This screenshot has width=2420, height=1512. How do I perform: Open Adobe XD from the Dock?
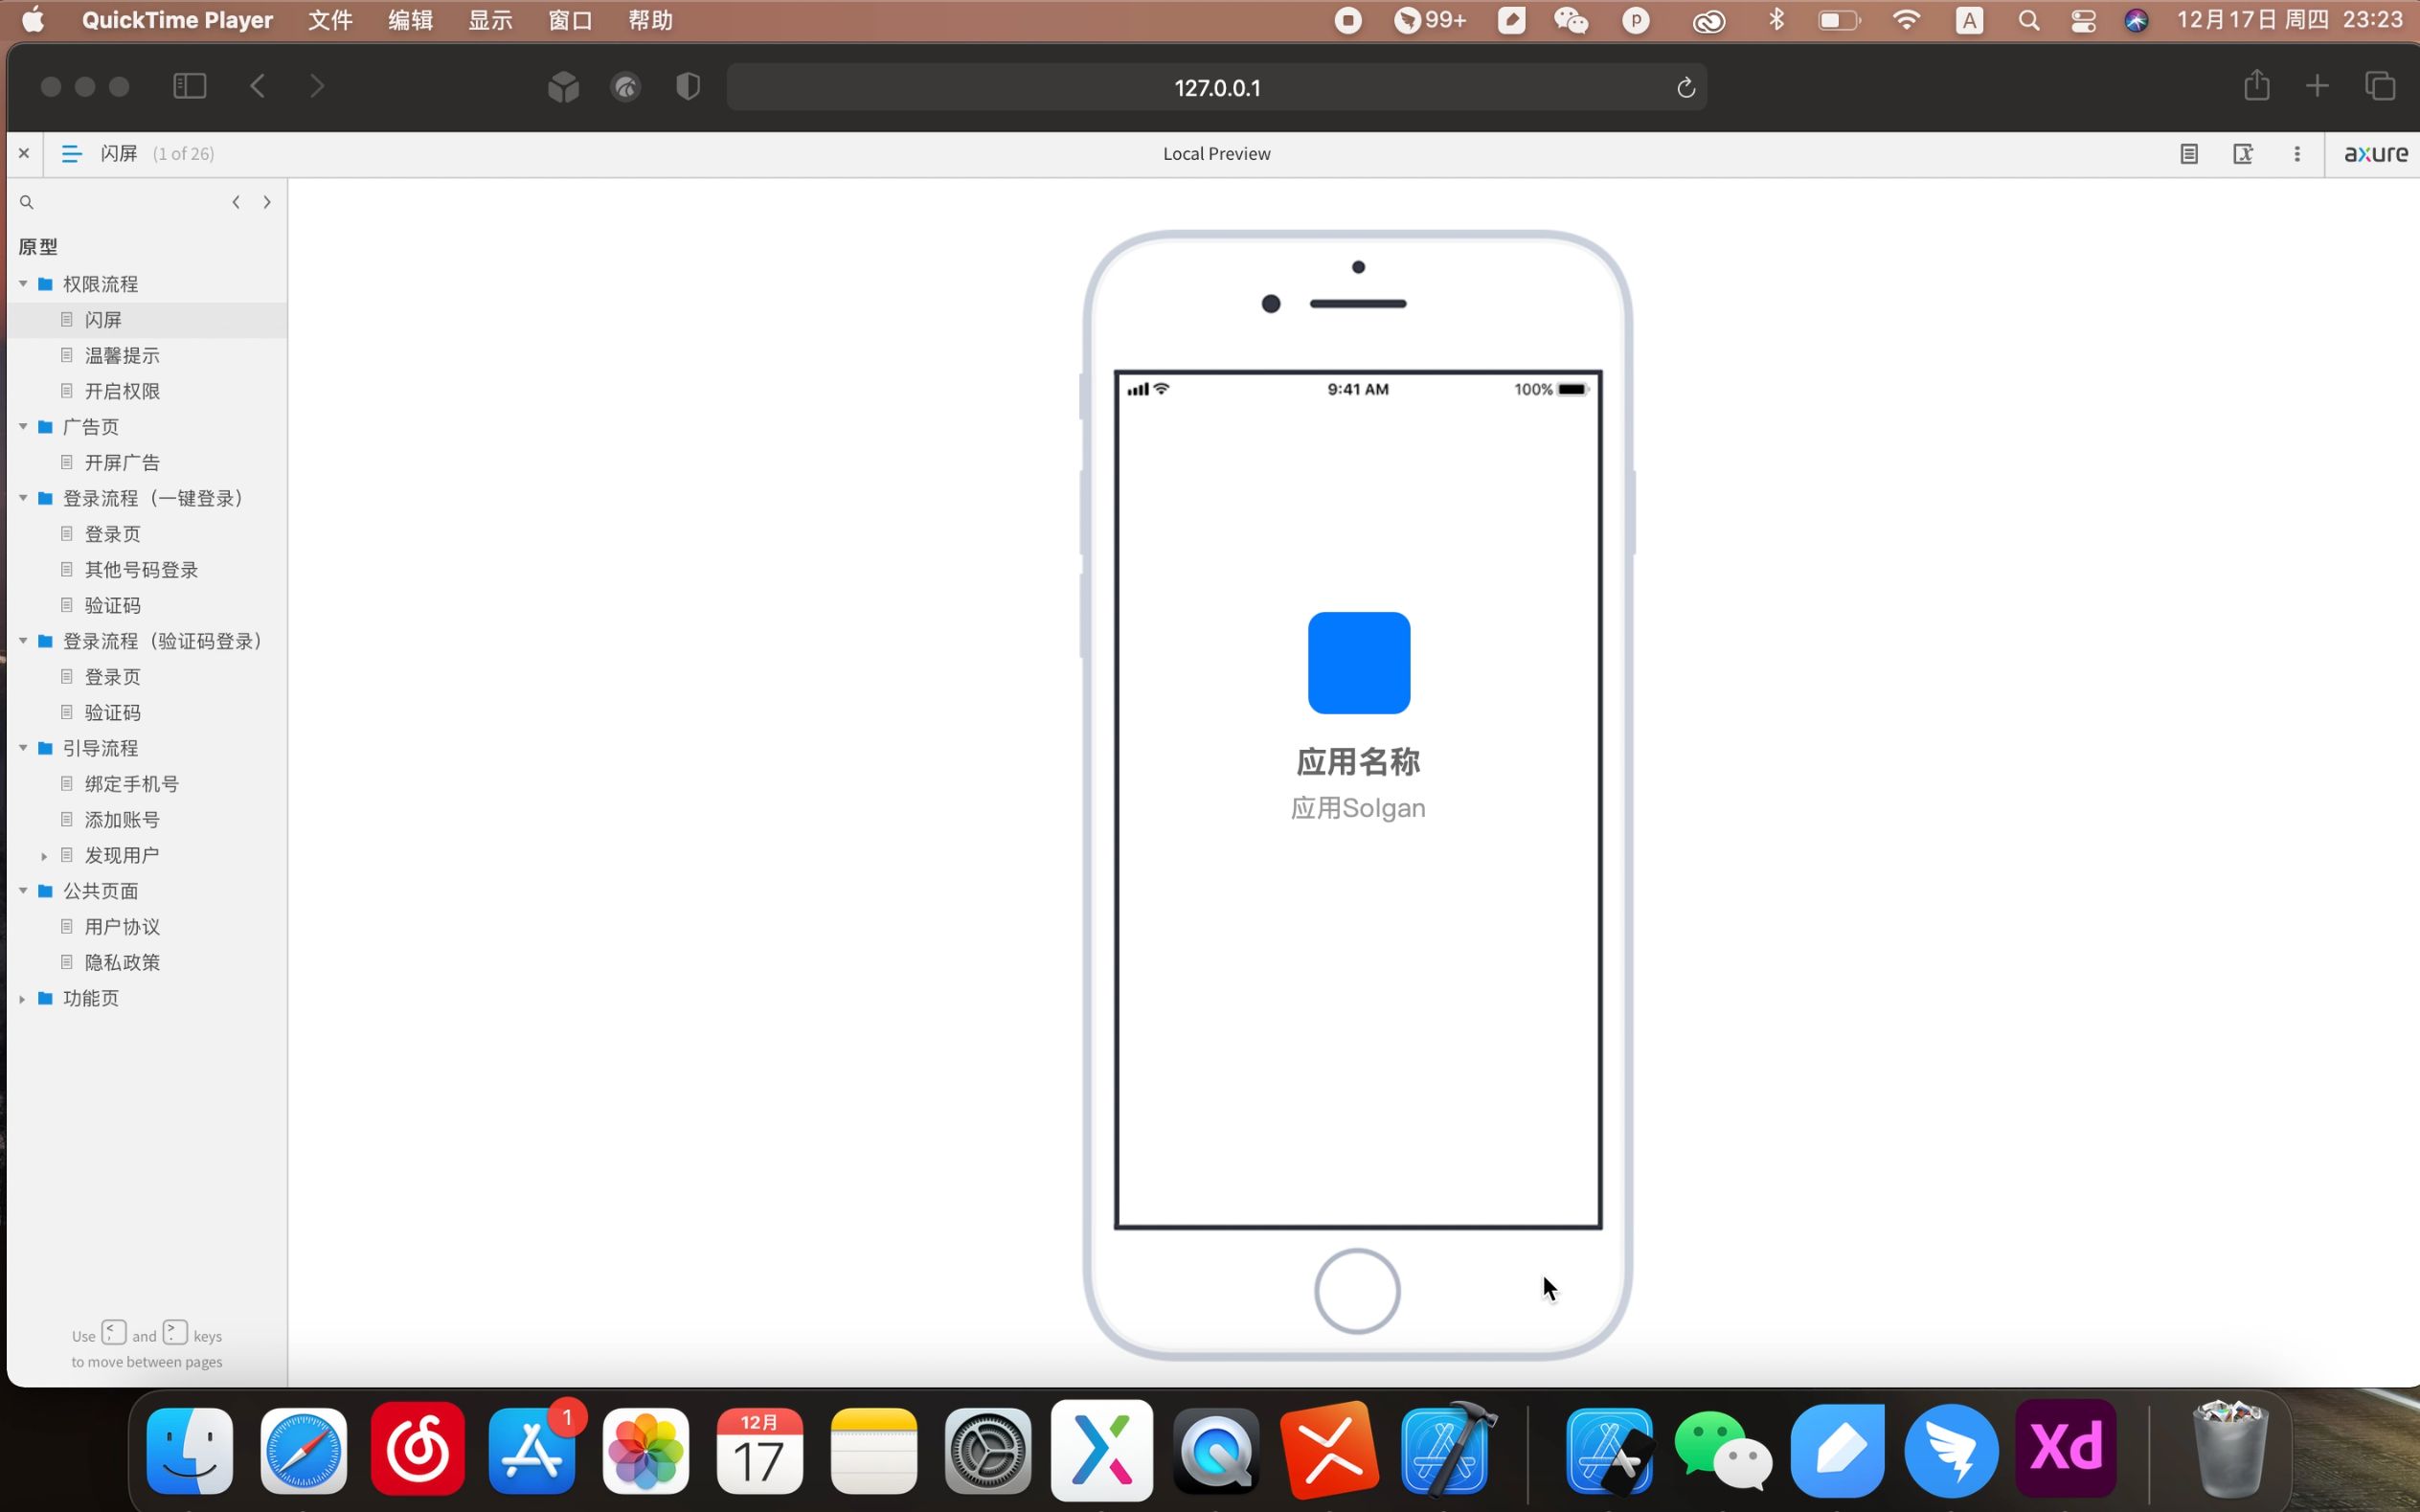[x=2066, y=1449]
